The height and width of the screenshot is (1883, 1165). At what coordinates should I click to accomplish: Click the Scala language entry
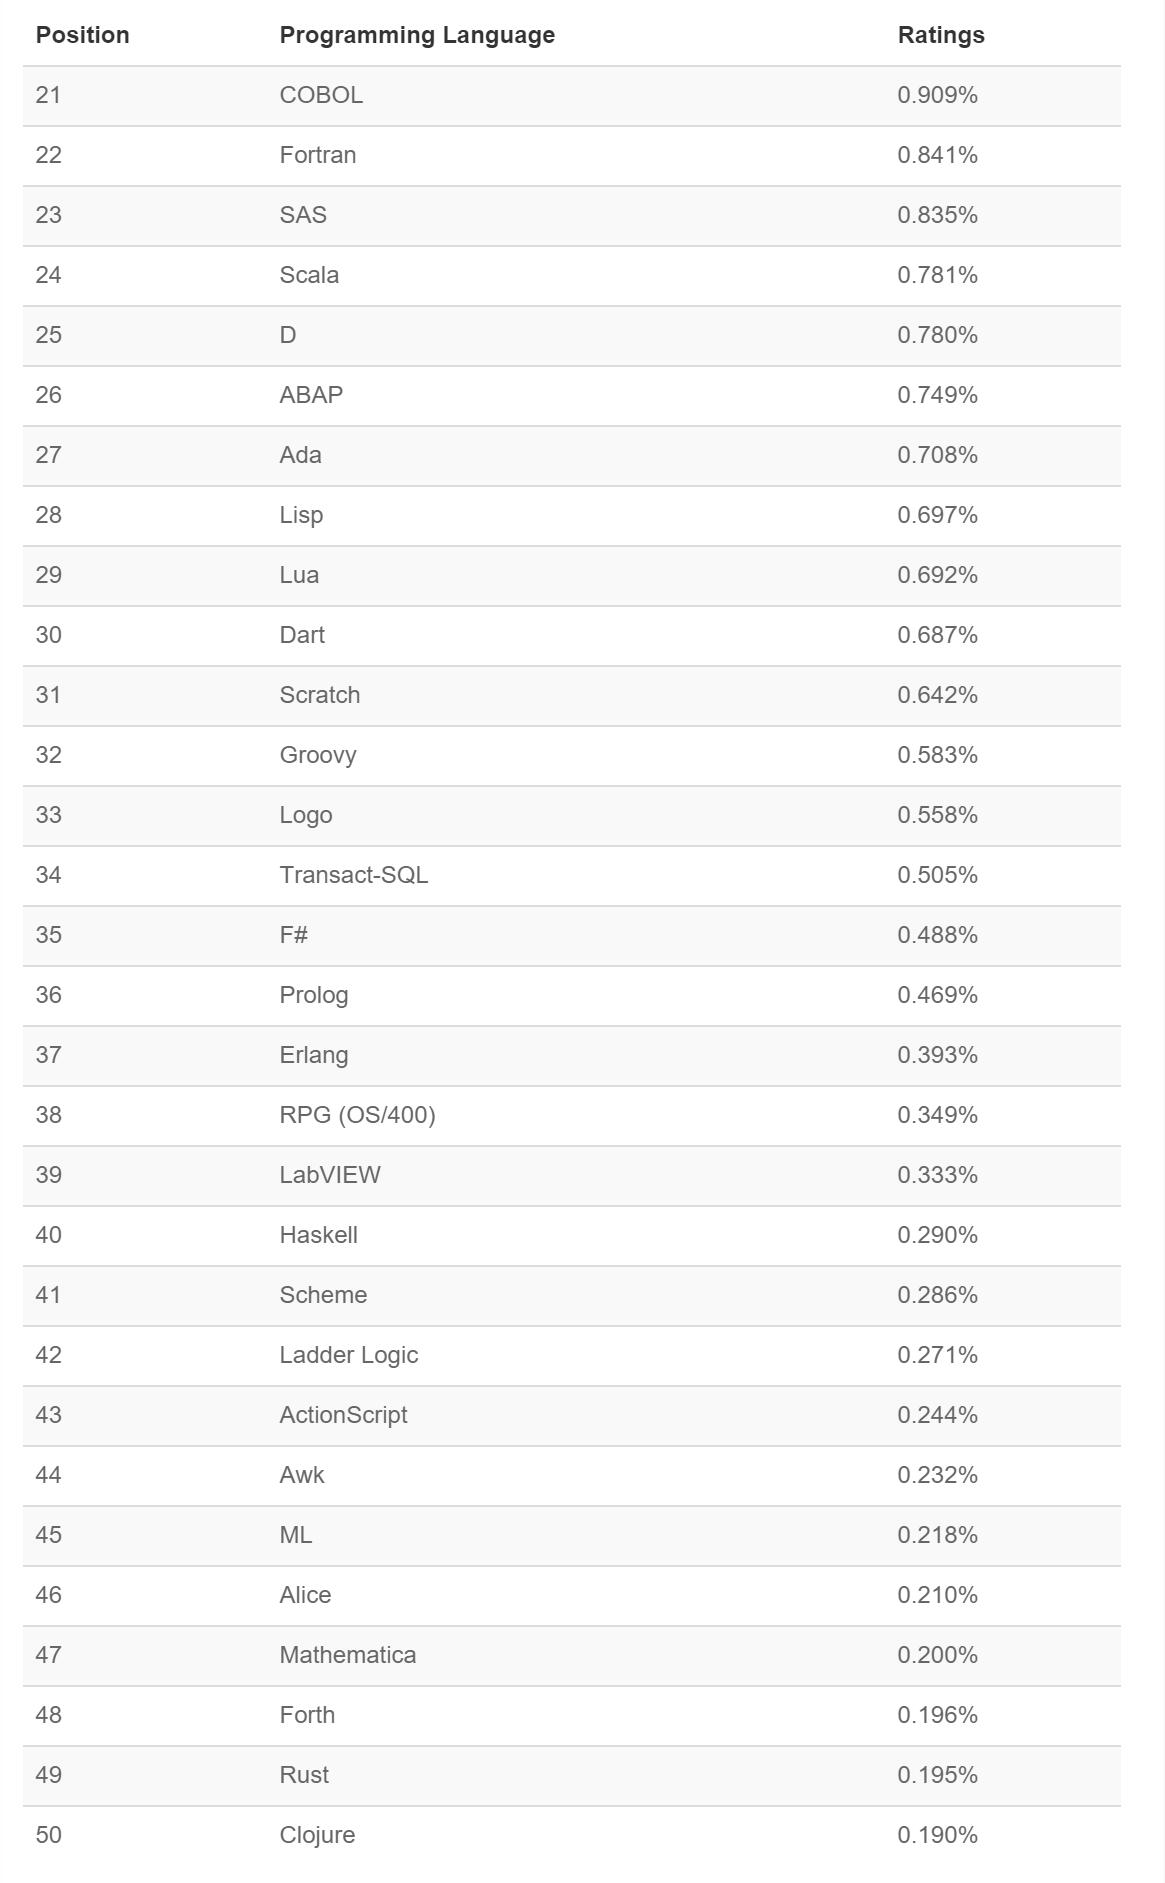(309, 275)
